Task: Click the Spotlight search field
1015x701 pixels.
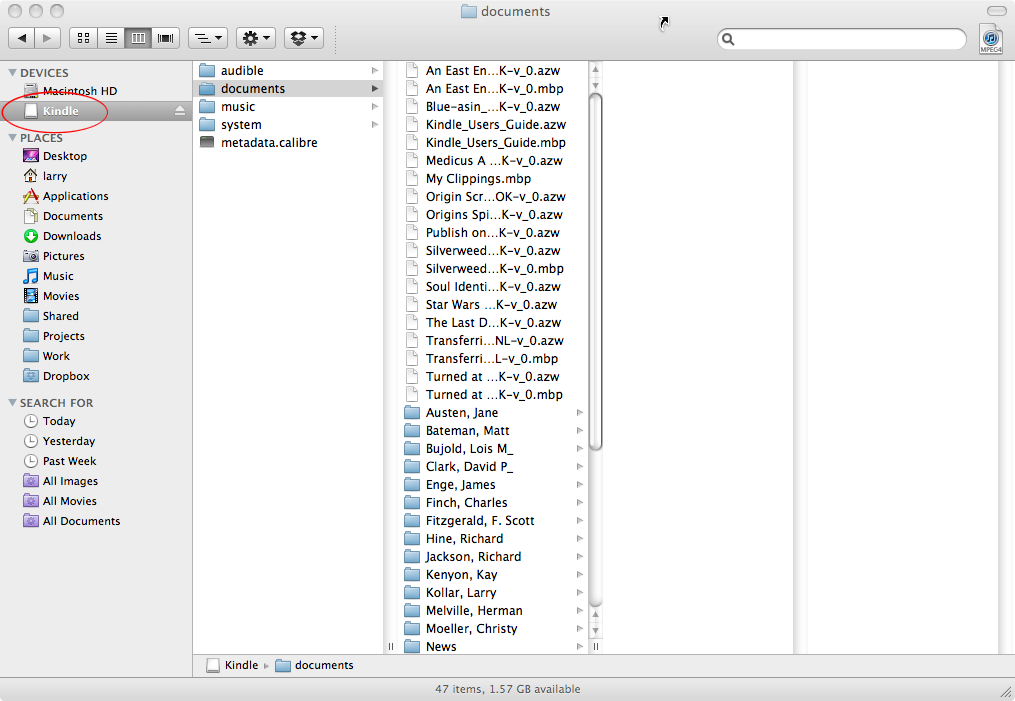Action: [x=842, y=39]
